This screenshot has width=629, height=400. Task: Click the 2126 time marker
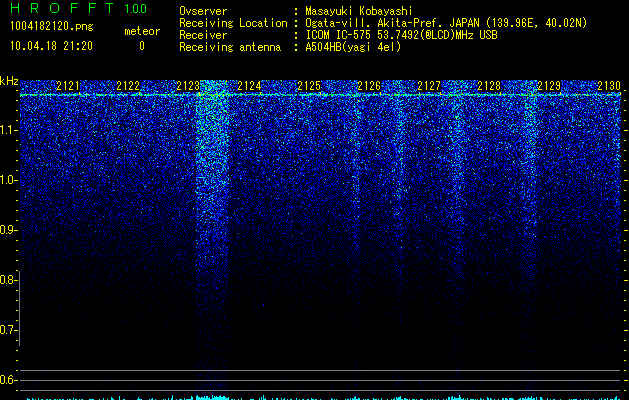coord(369,86)
